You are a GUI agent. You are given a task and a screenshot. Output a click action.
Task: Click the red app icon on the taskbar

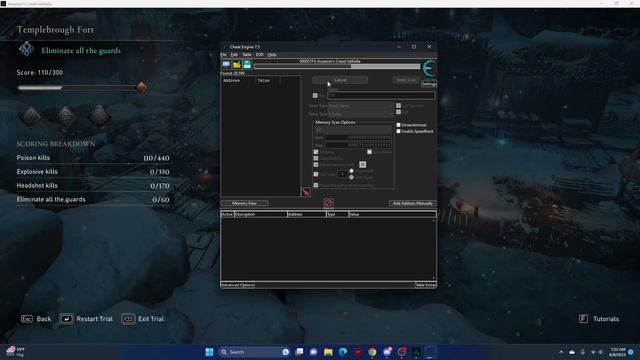(358, 352)
